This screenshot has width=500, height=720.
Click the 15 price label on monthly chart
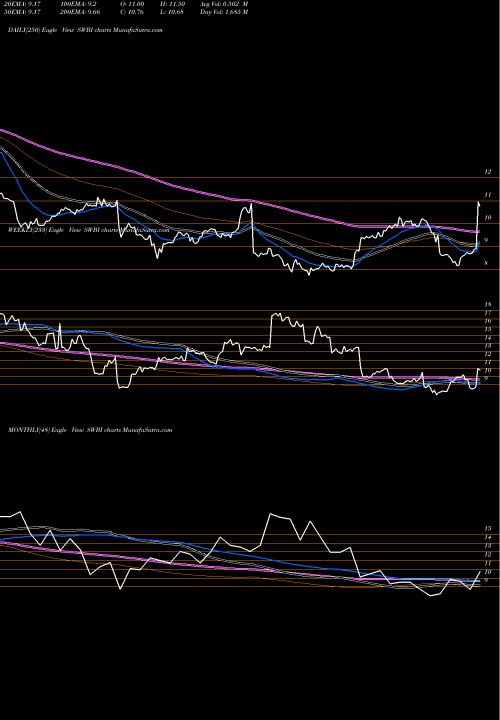pyautogui.click(x=488, y=529)
